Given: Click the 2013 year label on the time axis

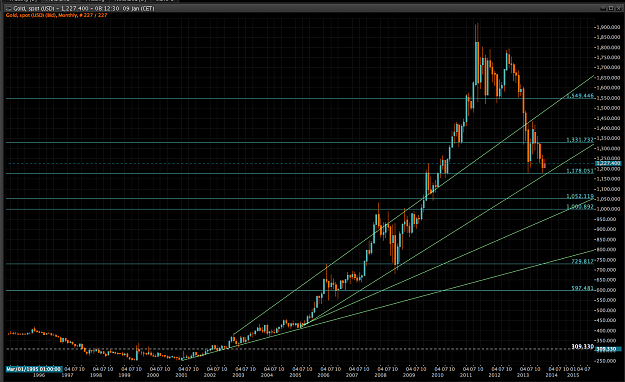Looking at the screenshot, I should 523,375.
